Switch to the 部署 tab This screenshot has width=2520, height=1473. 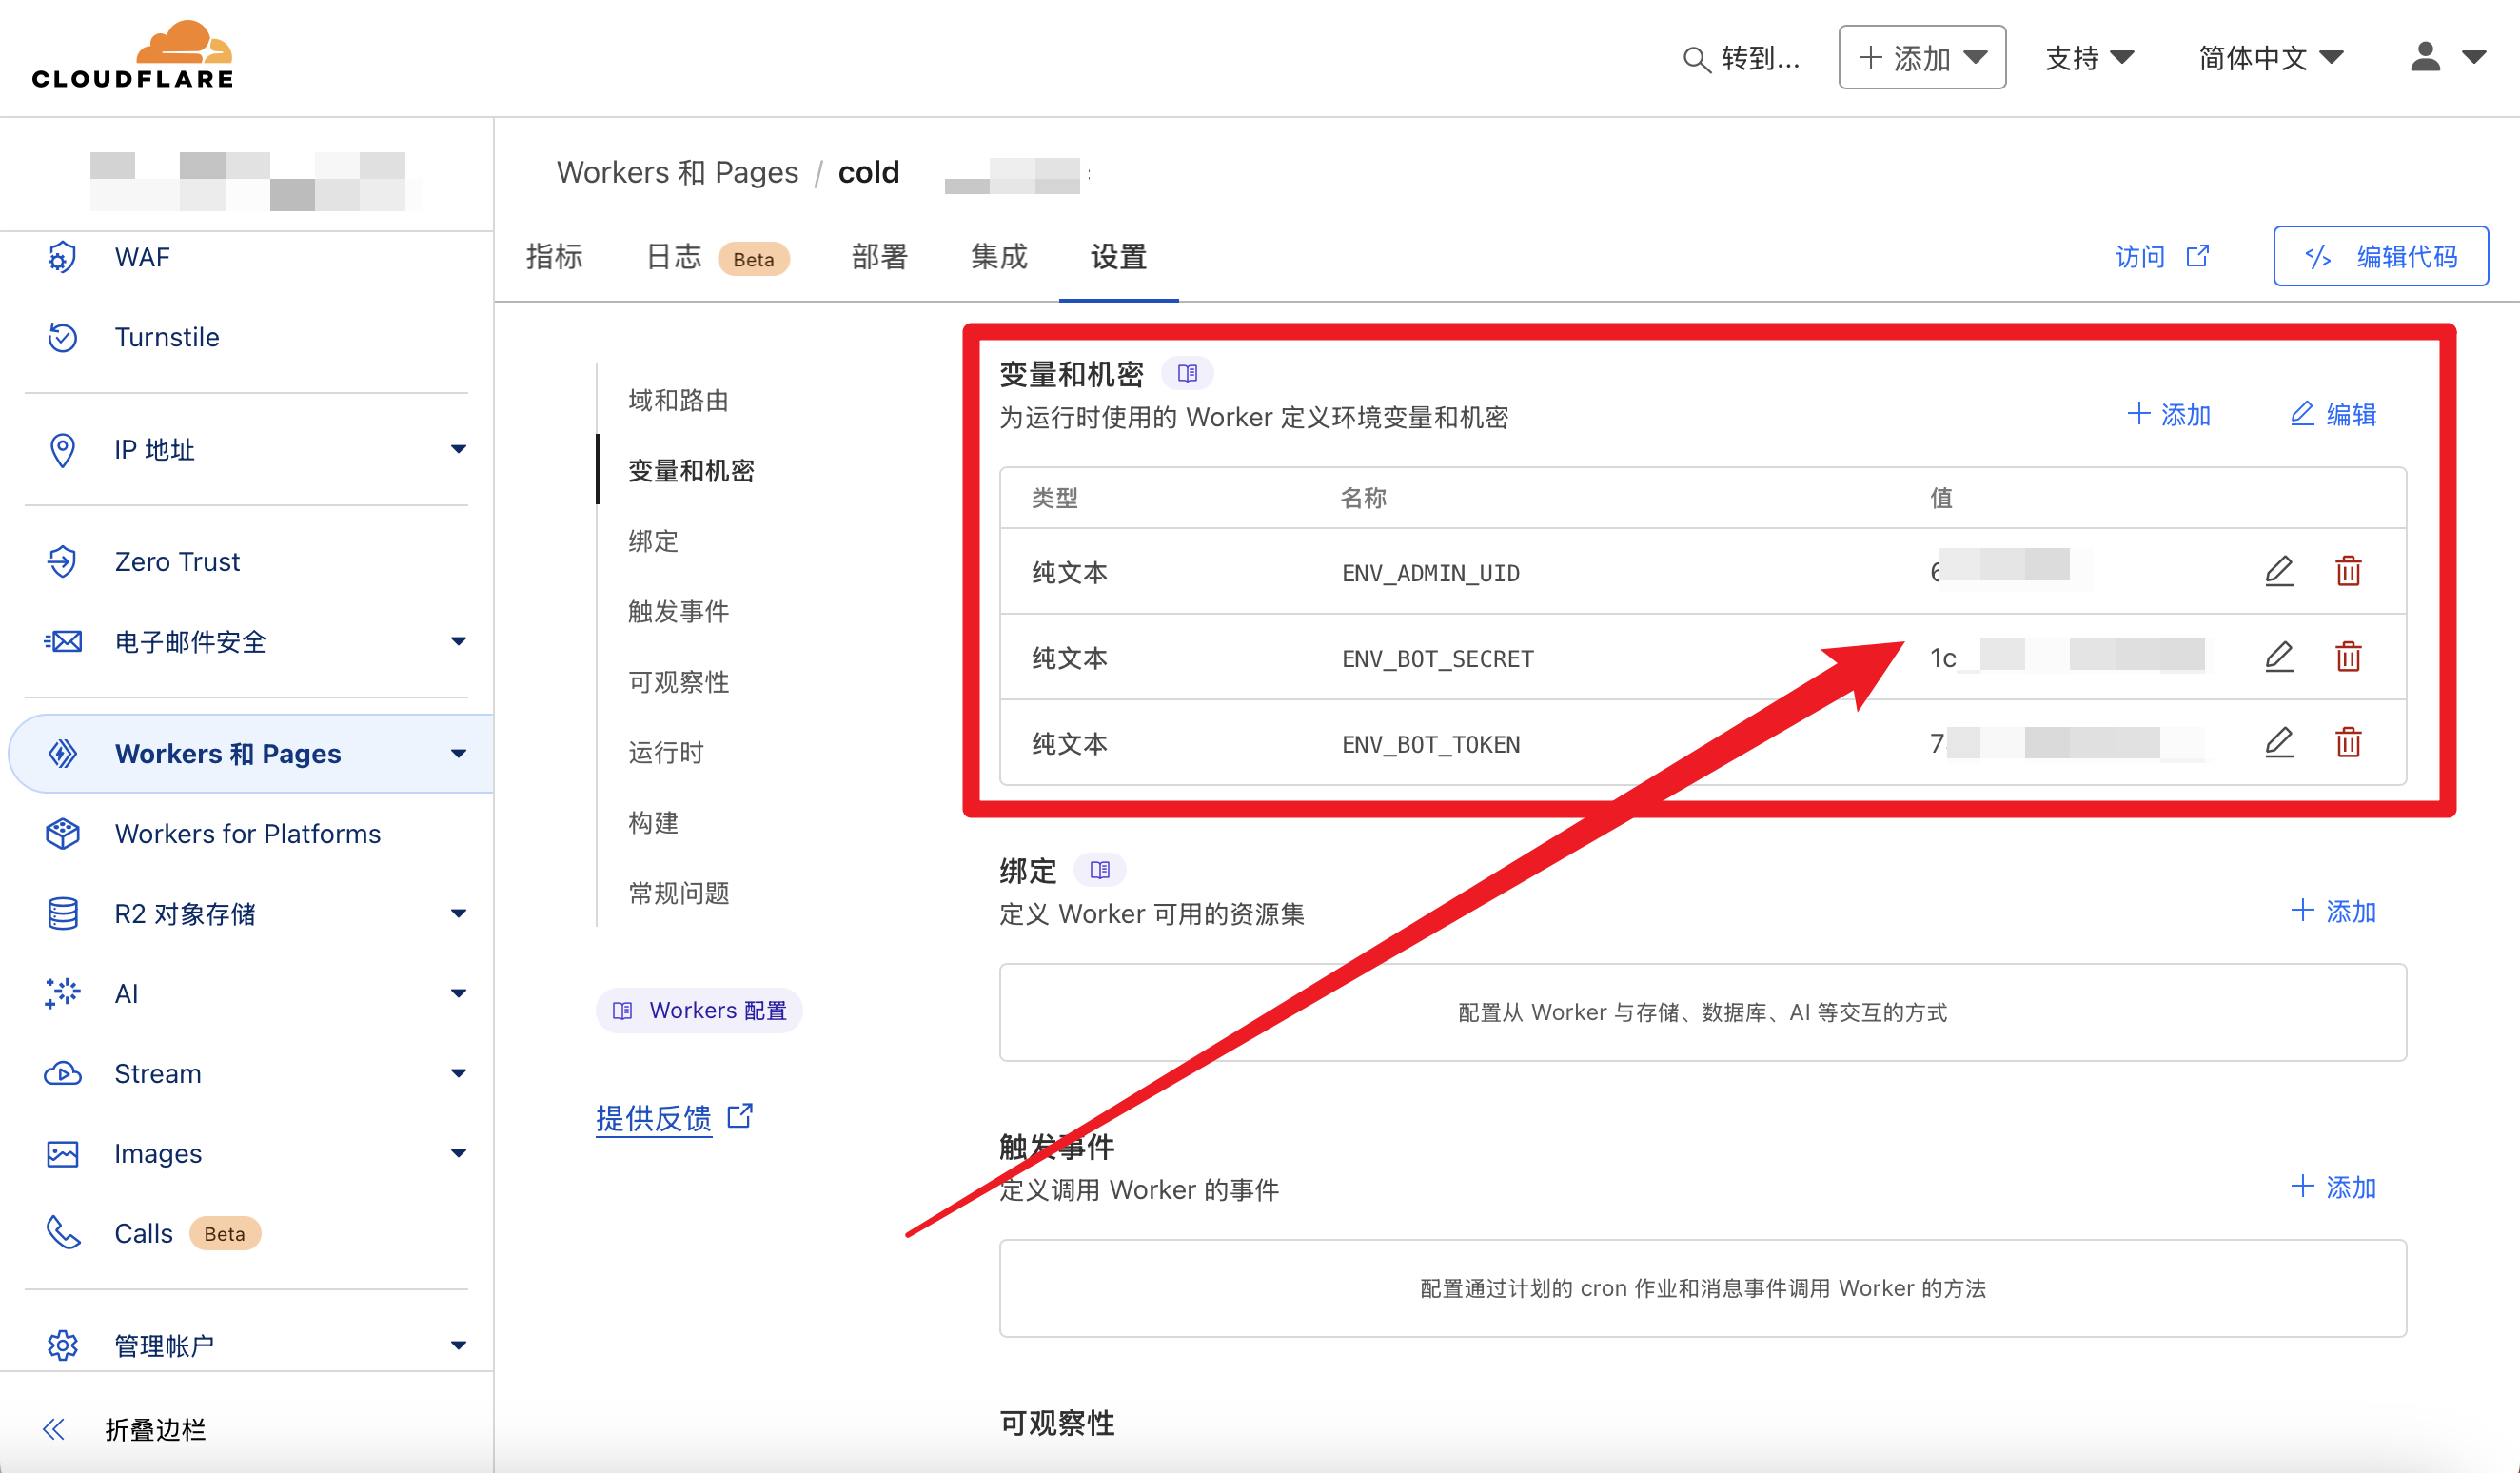point(879,257)
